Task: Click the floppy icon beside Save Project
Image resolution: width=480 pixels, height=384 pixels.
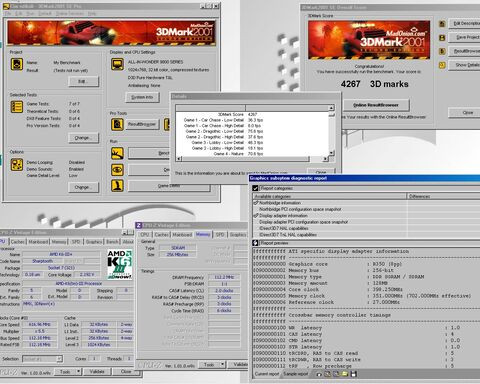Action: 442,38
